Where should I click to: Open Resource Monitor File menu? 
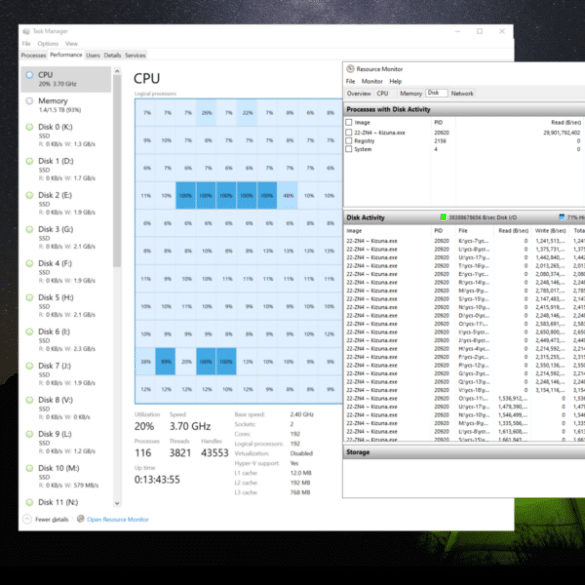coord(350,81)
